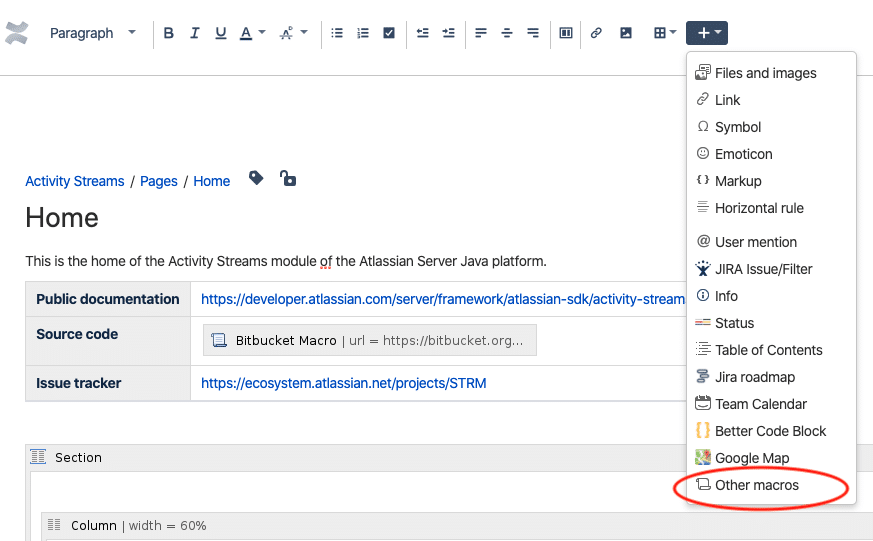The width and height of the screenshot is (873, 541).
Task: Click the indent icon
Action: coord(449,33)
